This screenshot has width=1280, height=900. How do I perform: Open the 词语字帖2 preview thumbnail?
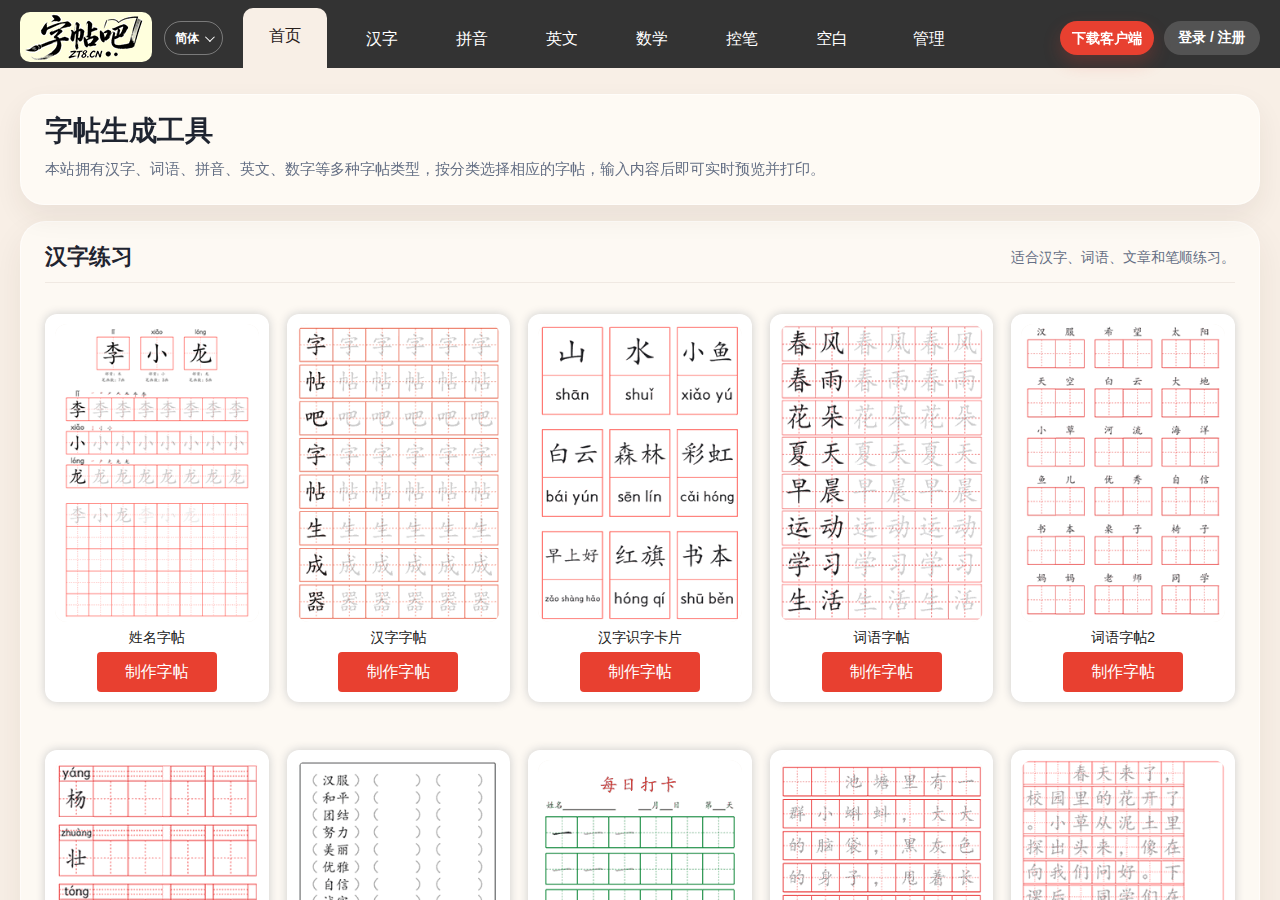pyautogui.click(x=1123, y=471)
